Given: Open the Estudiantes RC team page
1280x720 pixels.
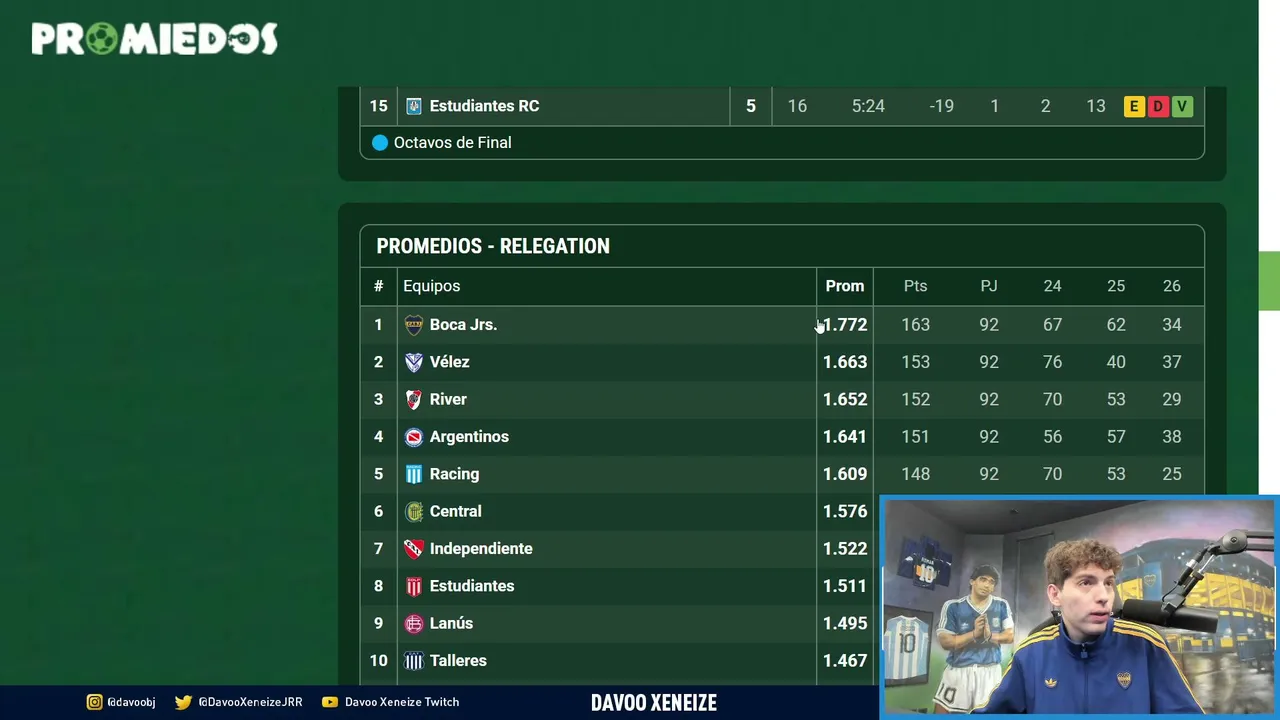Looking at the screenshot, I should coord(484,106).
